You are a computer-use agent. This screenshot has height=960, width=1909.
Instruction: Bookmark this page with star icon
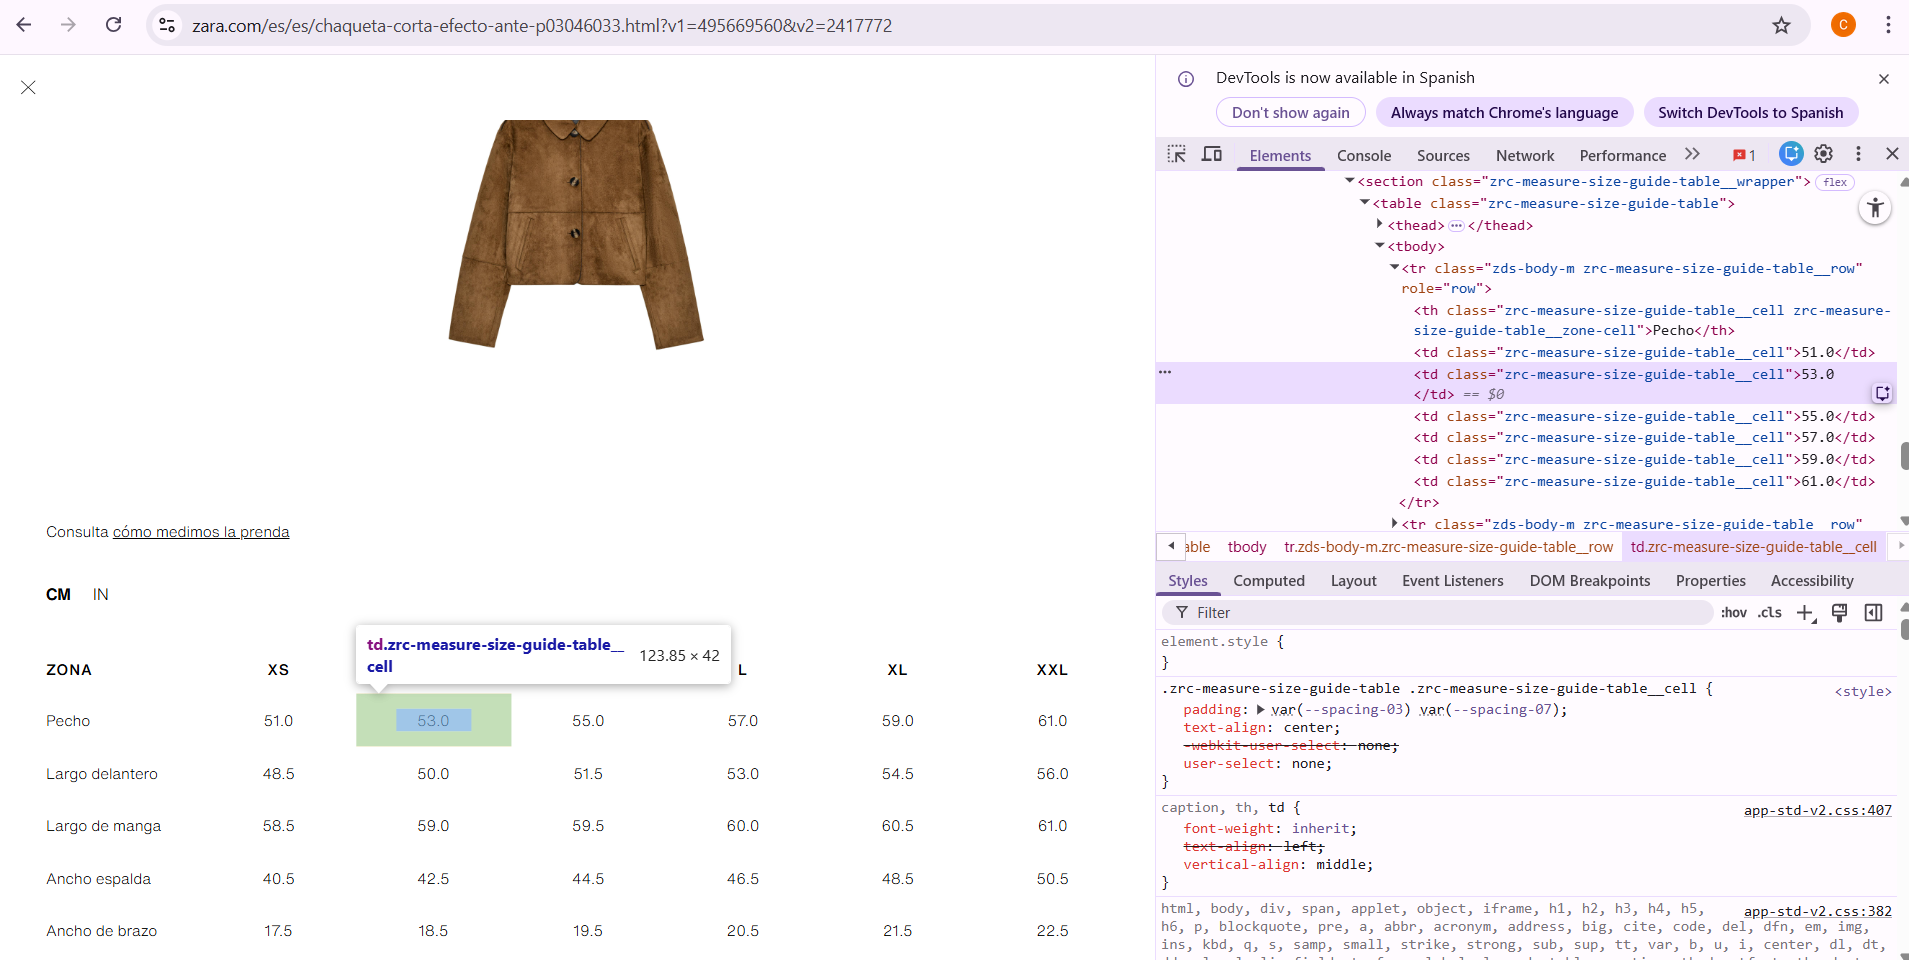(1781, 25)
